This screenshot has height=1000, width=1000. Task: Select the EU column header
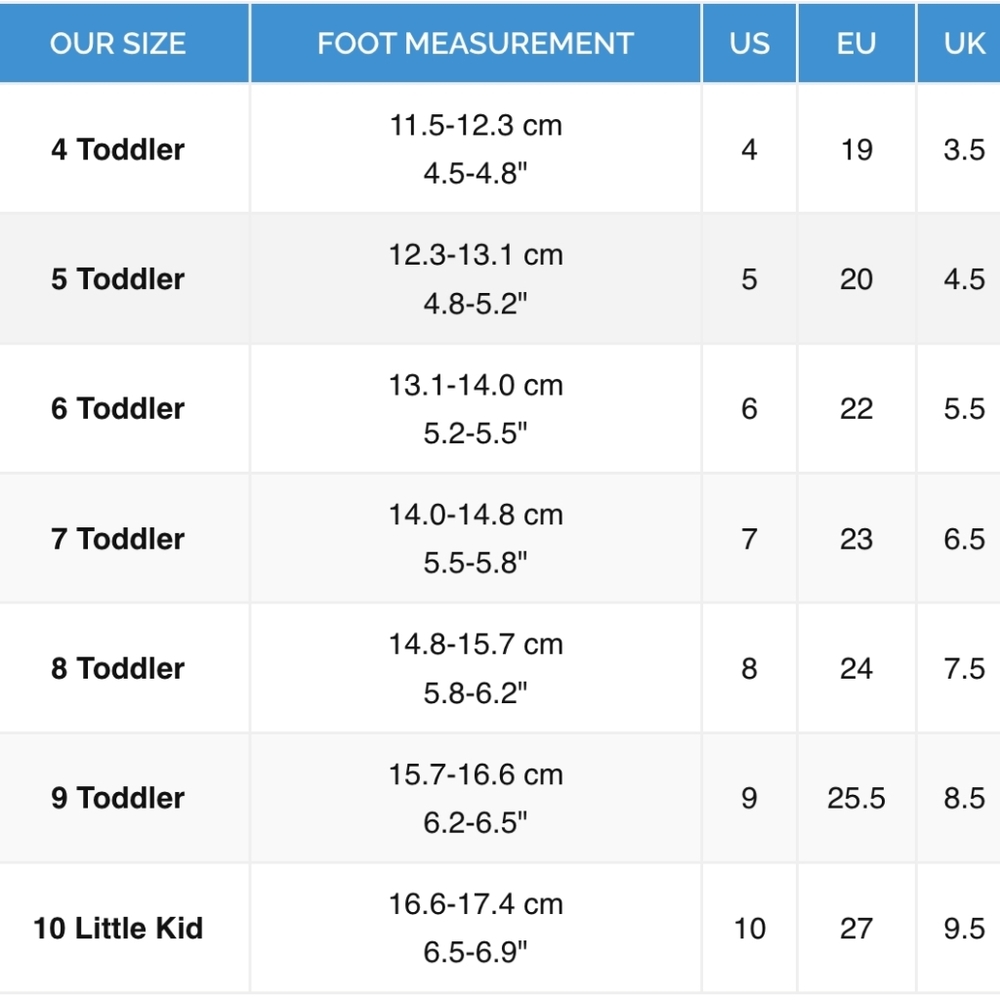pos(857,43)
